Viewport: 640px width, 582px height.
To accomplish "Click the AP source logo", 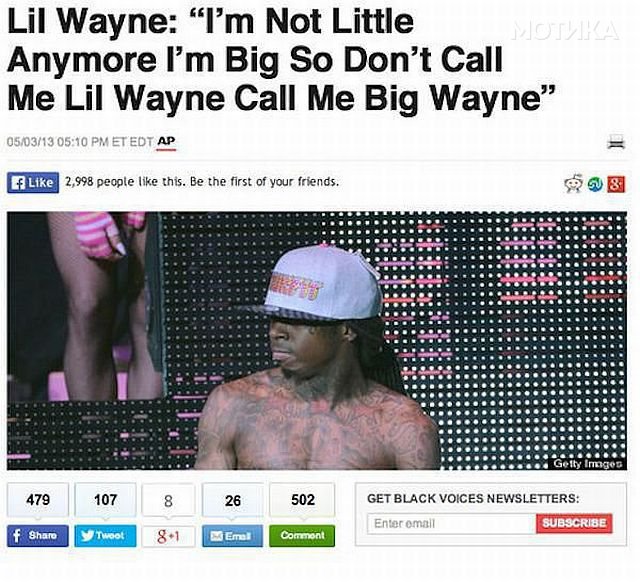I will pyautogui.click(x=166, y=142).
